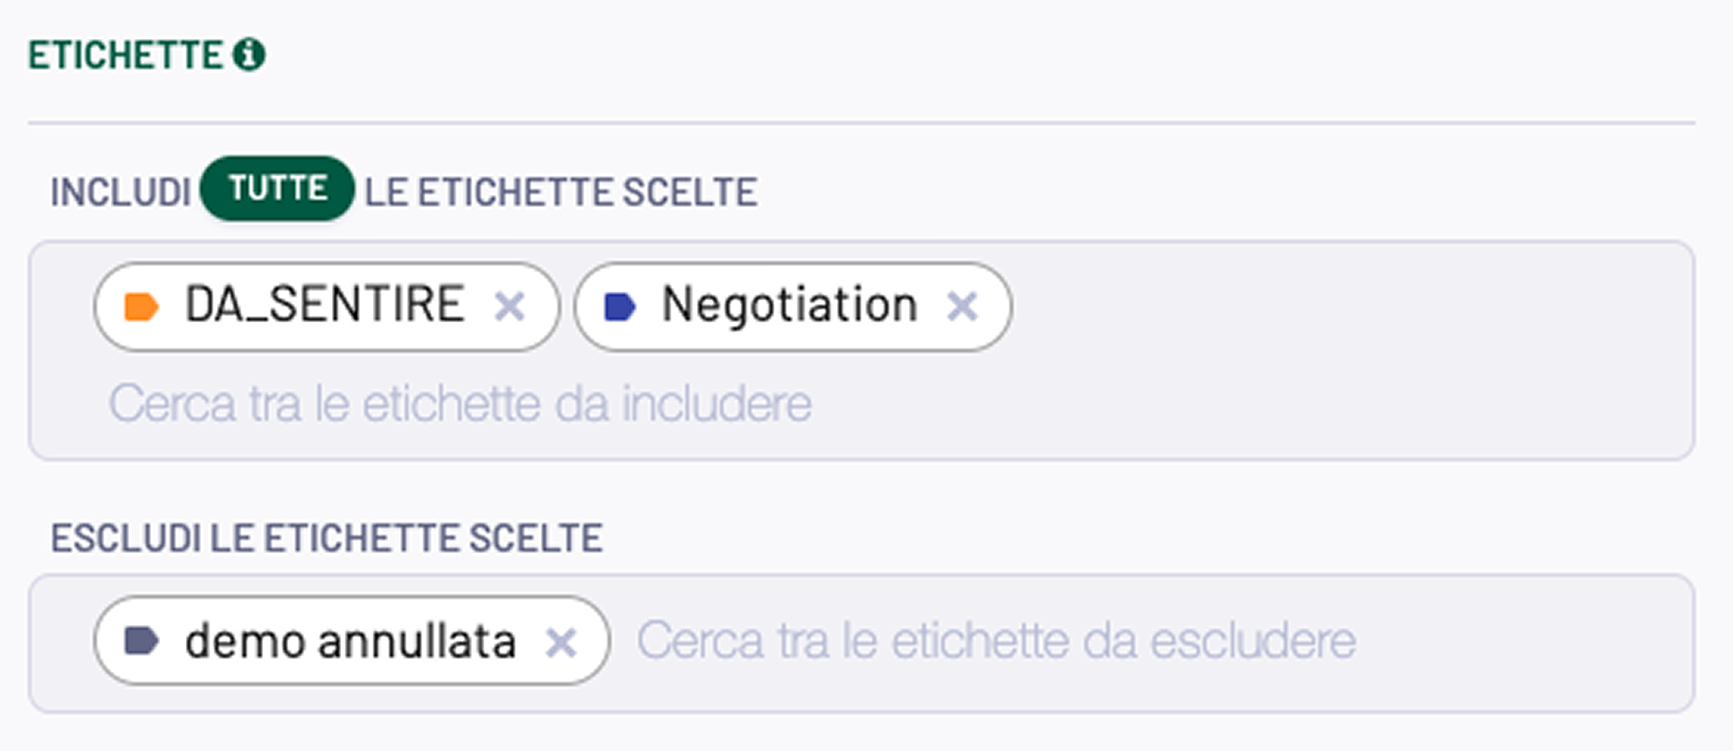
Task: Click the blue tag icon of Negotiation
Action: click(x=620, y=306)
